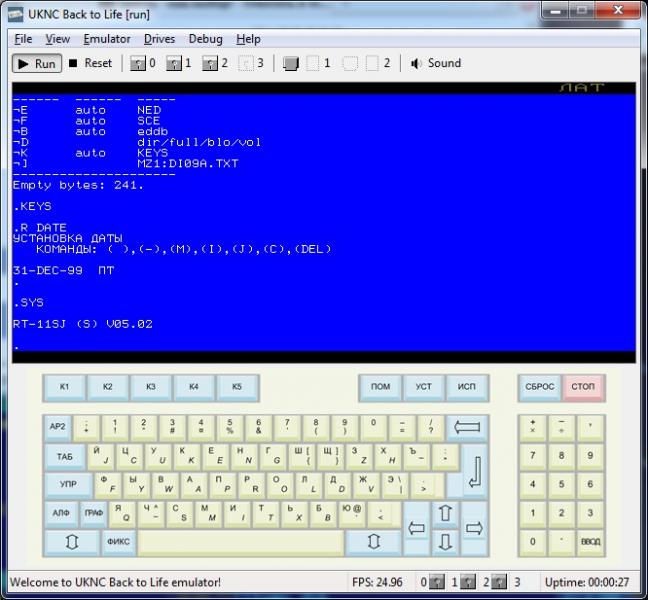The image size is (648, 600).
Task: Open floppy drive 2 toolbar icon
Action: point(214,63)
